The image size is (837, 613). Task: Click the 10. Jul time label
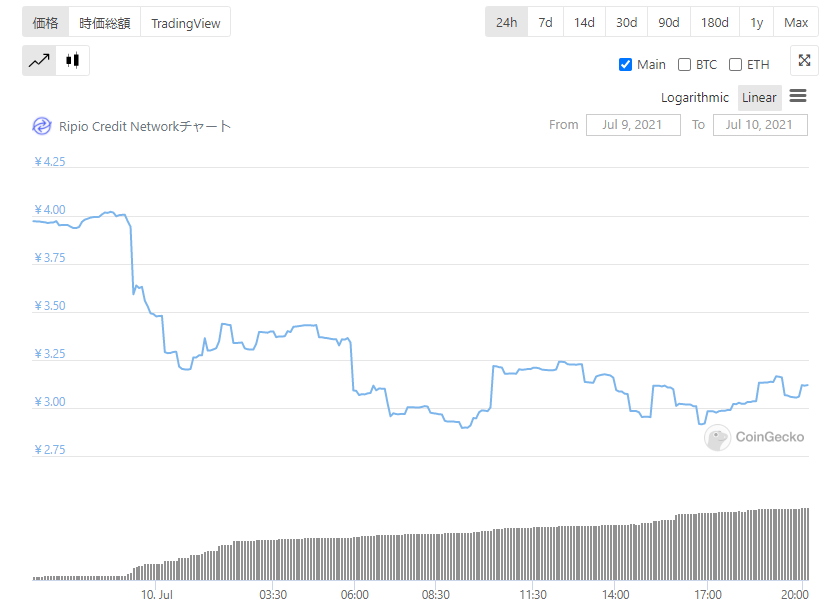(156, 595)
